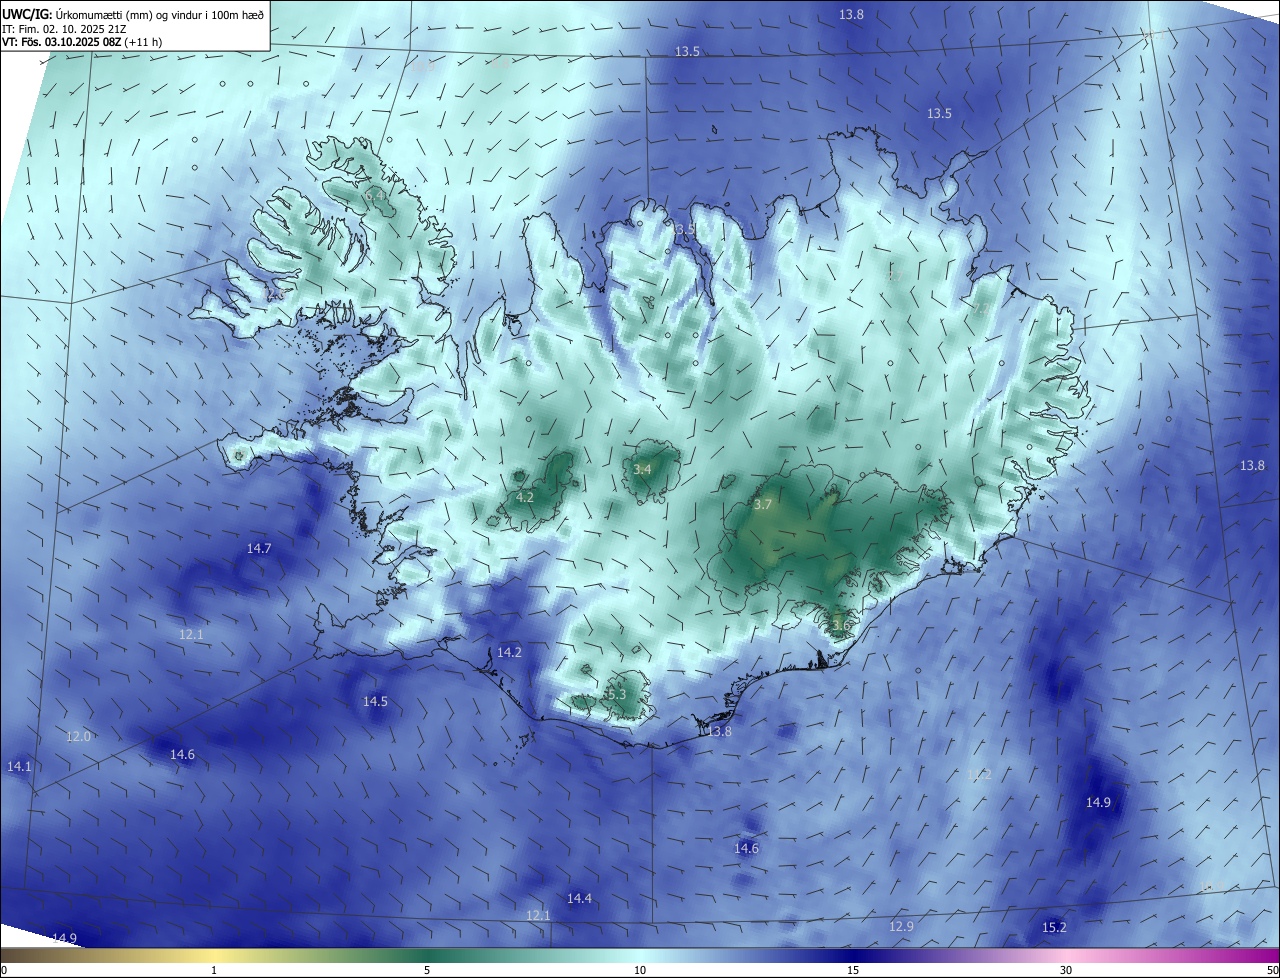This screenshot has height=978, width=1280.
Task: Click the '50' tick on the colour scale
Action: click(1272, 970)
